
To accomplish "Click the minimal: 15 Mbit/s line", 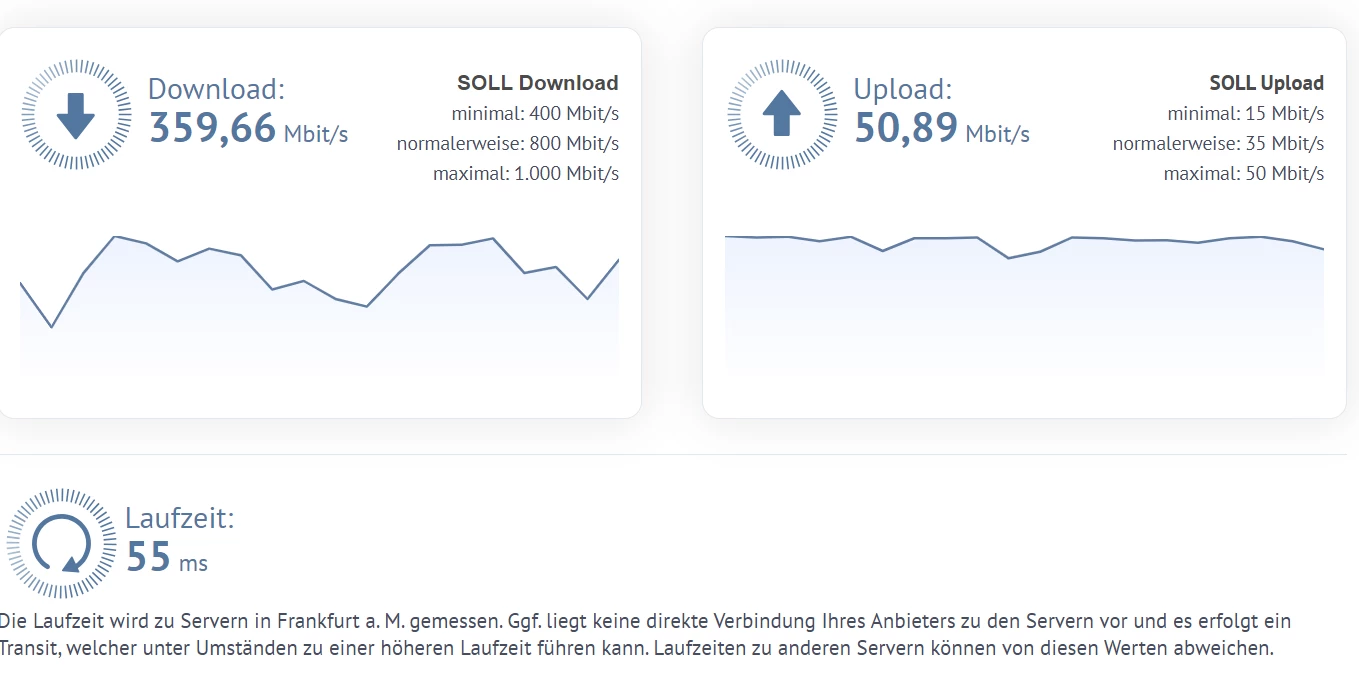I will (x=1245, y=114).
